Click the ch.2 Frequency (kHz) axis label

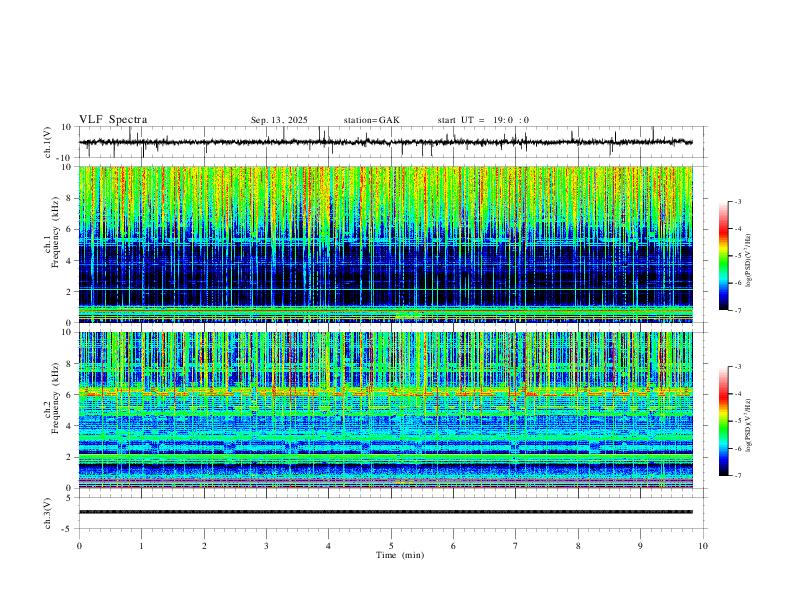[x=51, y=398]
